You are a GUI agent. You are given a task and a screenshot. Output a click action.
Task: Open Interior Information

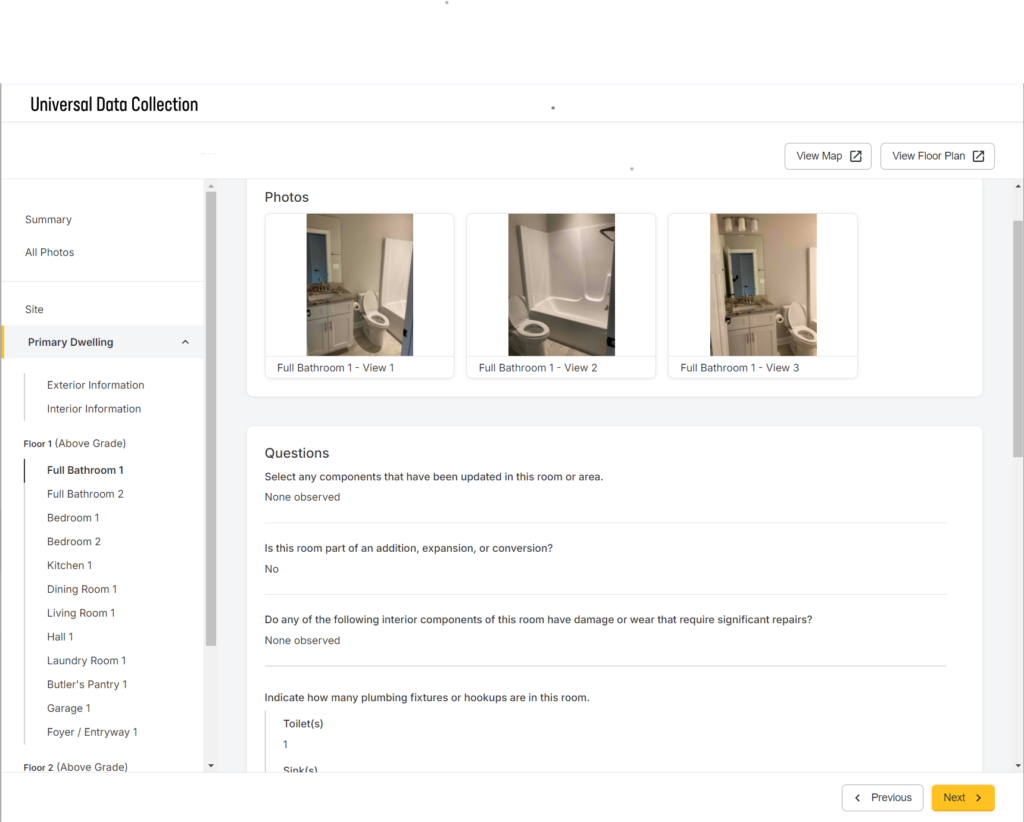[x=94, y=409]
